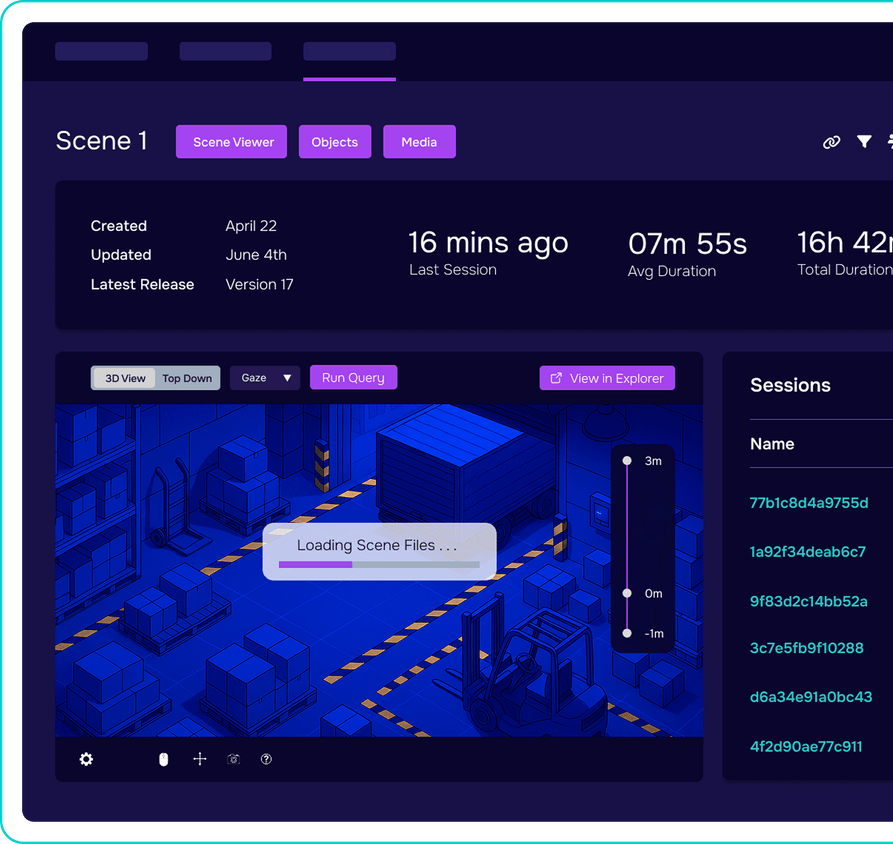Open the Media tab
This screenshot has width=893, height=844.
(x=419, y=142)
